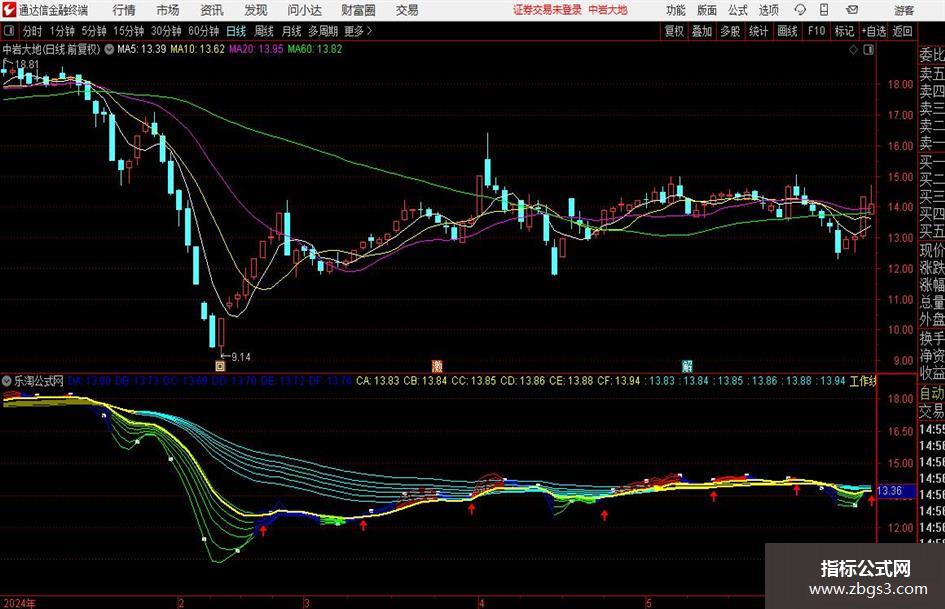
Task: Add stock with +自选 button
Action: (x=873, y=31)
